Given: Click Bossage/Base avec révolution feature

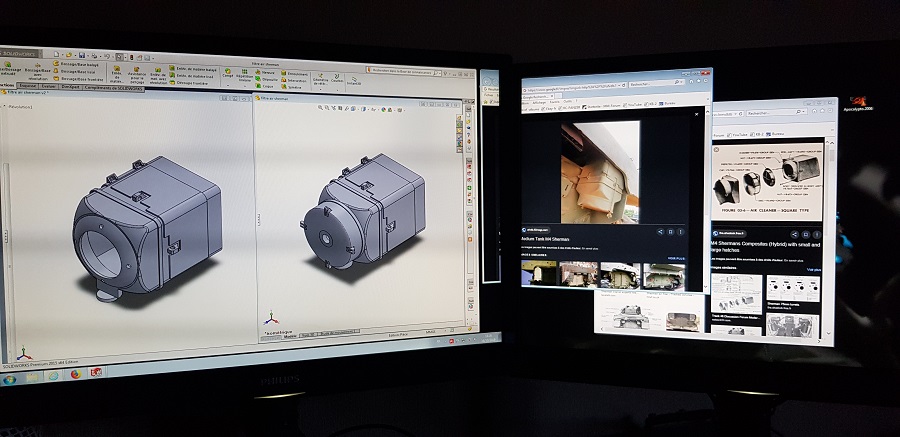Looking at the screenshot, I should point(38,73).
